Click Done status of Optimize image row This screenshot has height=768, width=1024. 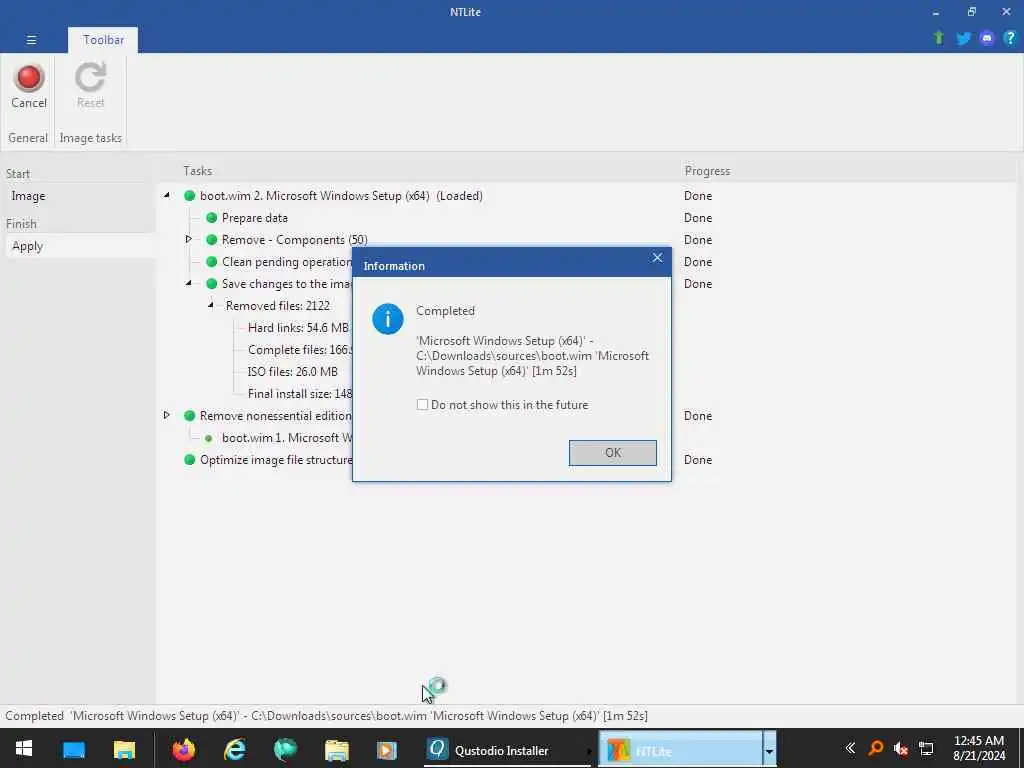point(697,460)
